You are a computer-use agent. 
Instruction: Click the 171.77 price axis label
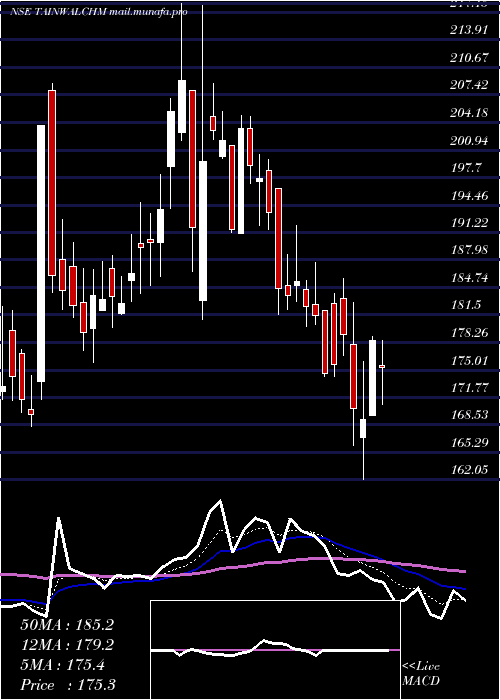click(x=469, y=388)
